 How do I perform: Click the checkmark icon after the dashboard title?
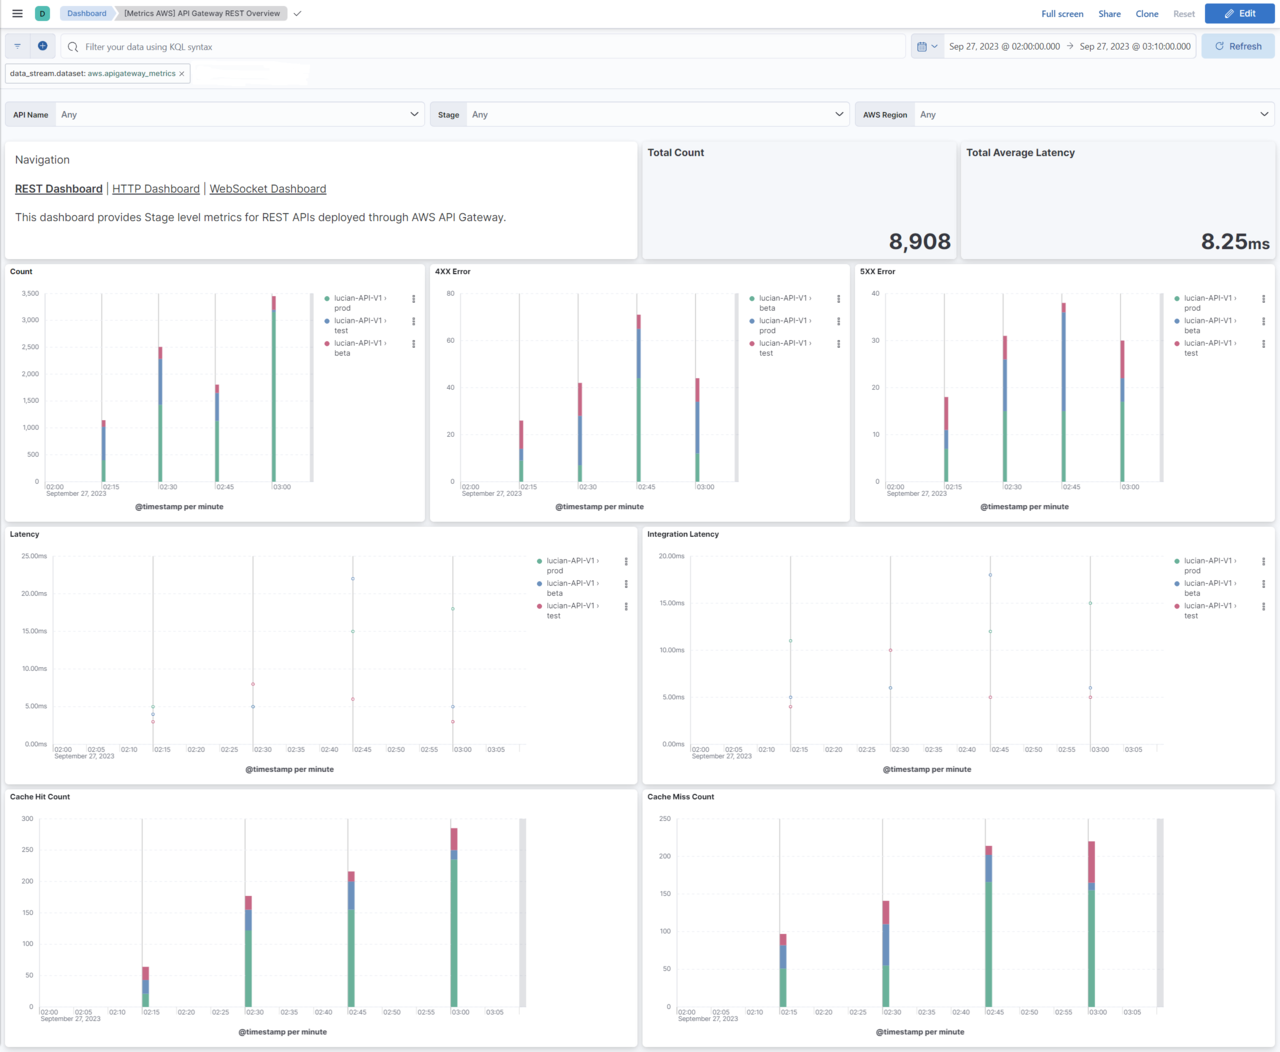pos(297,13)
